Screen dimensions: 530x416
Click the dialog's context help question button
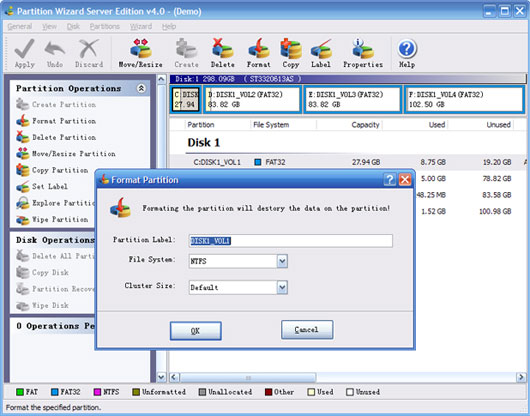pos(389,179)
